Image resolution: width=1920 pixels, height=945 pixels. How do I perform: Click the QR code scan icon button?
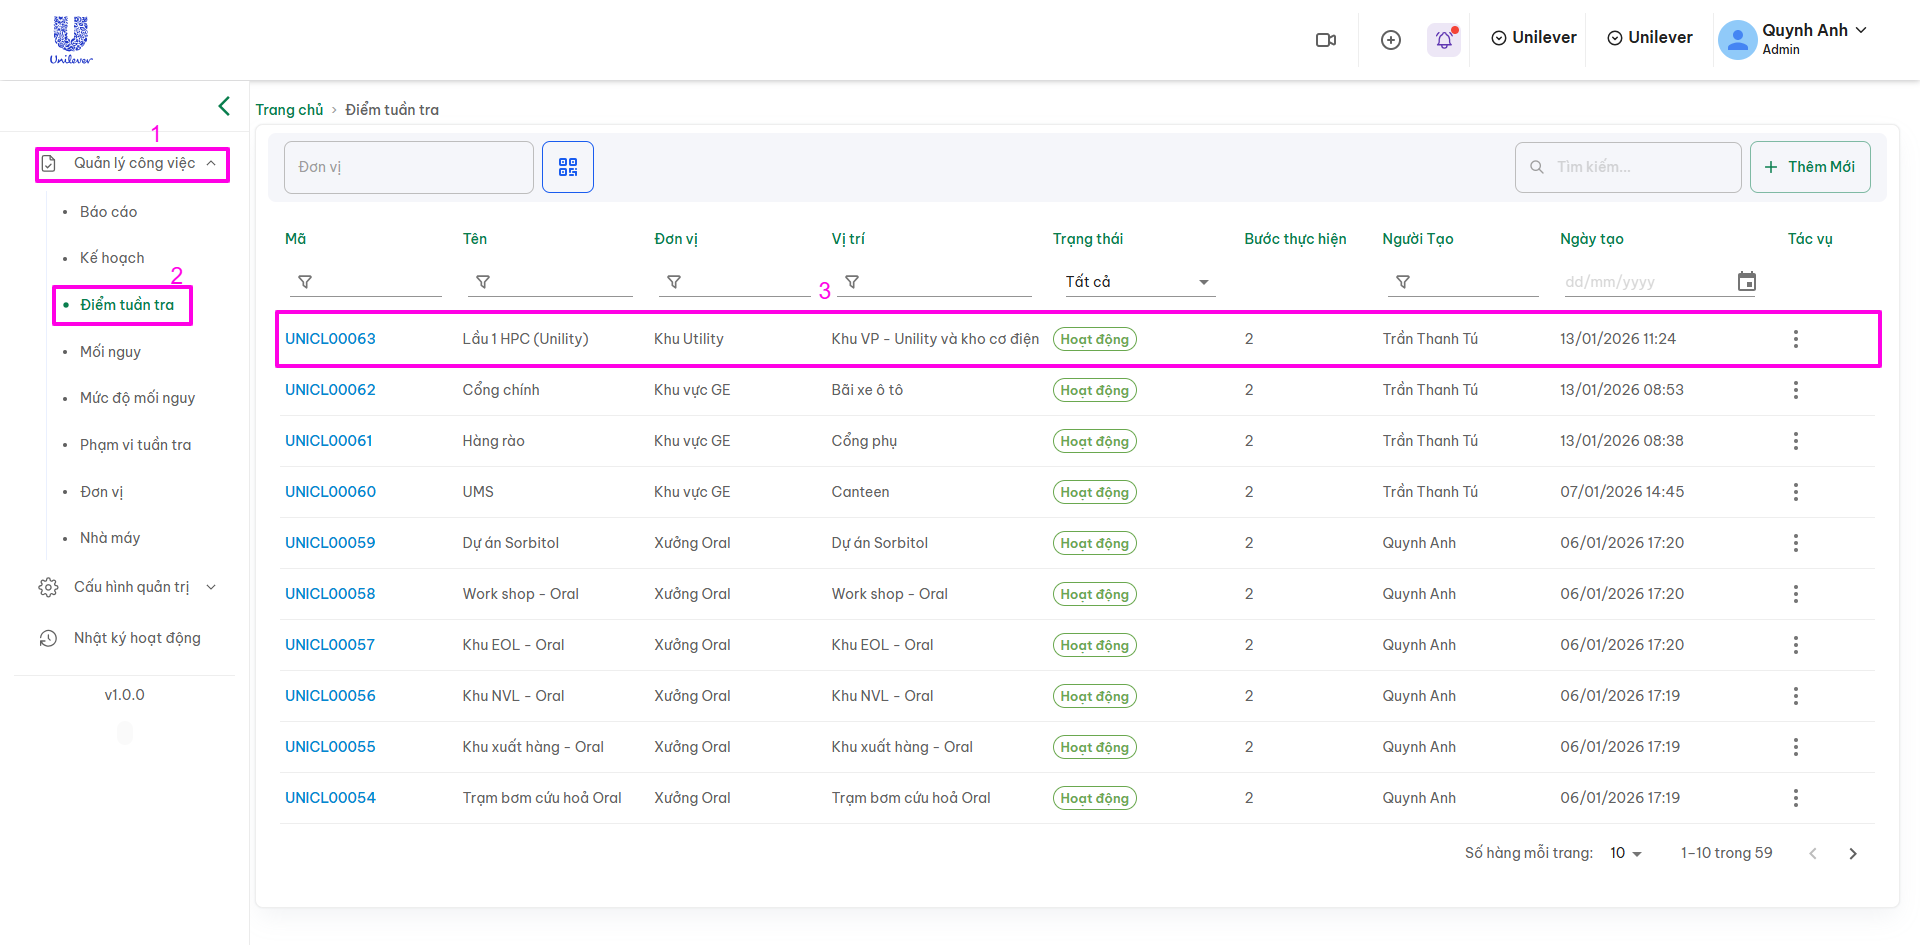pyautogui.click(x=567, y=167)
